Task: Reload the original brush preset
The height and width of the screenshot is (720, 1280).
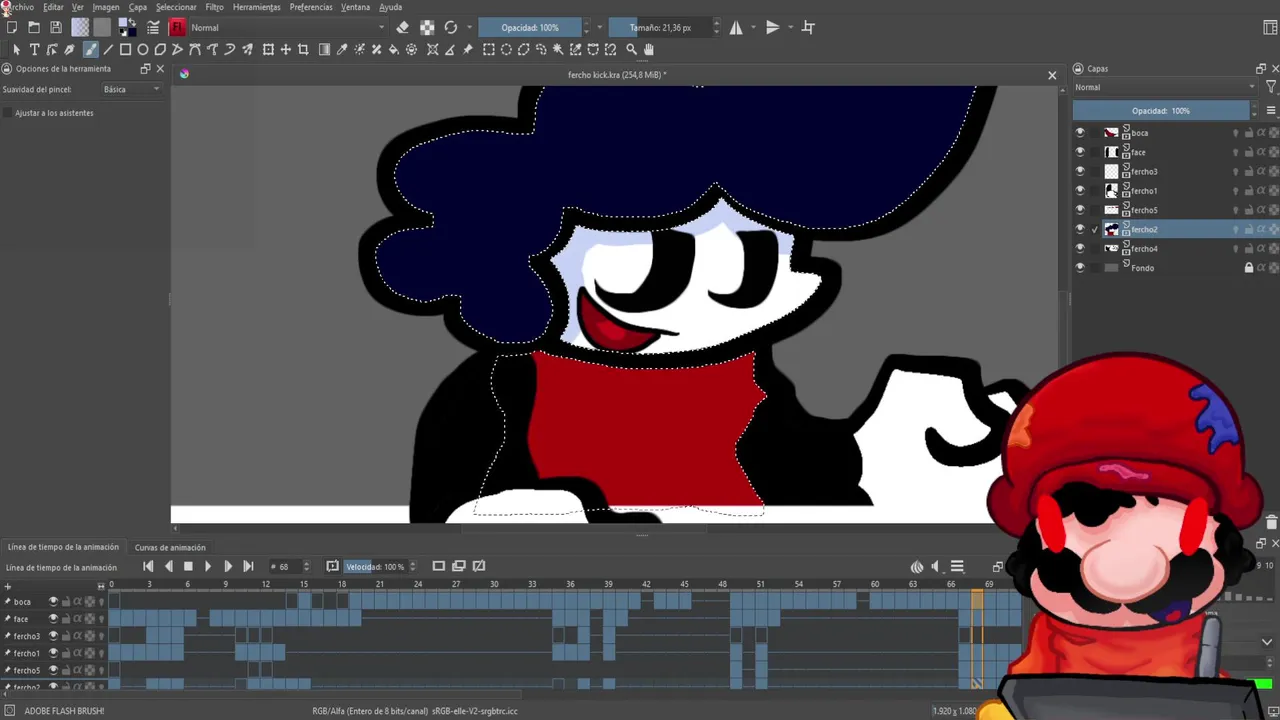Action: coord(451,27)
